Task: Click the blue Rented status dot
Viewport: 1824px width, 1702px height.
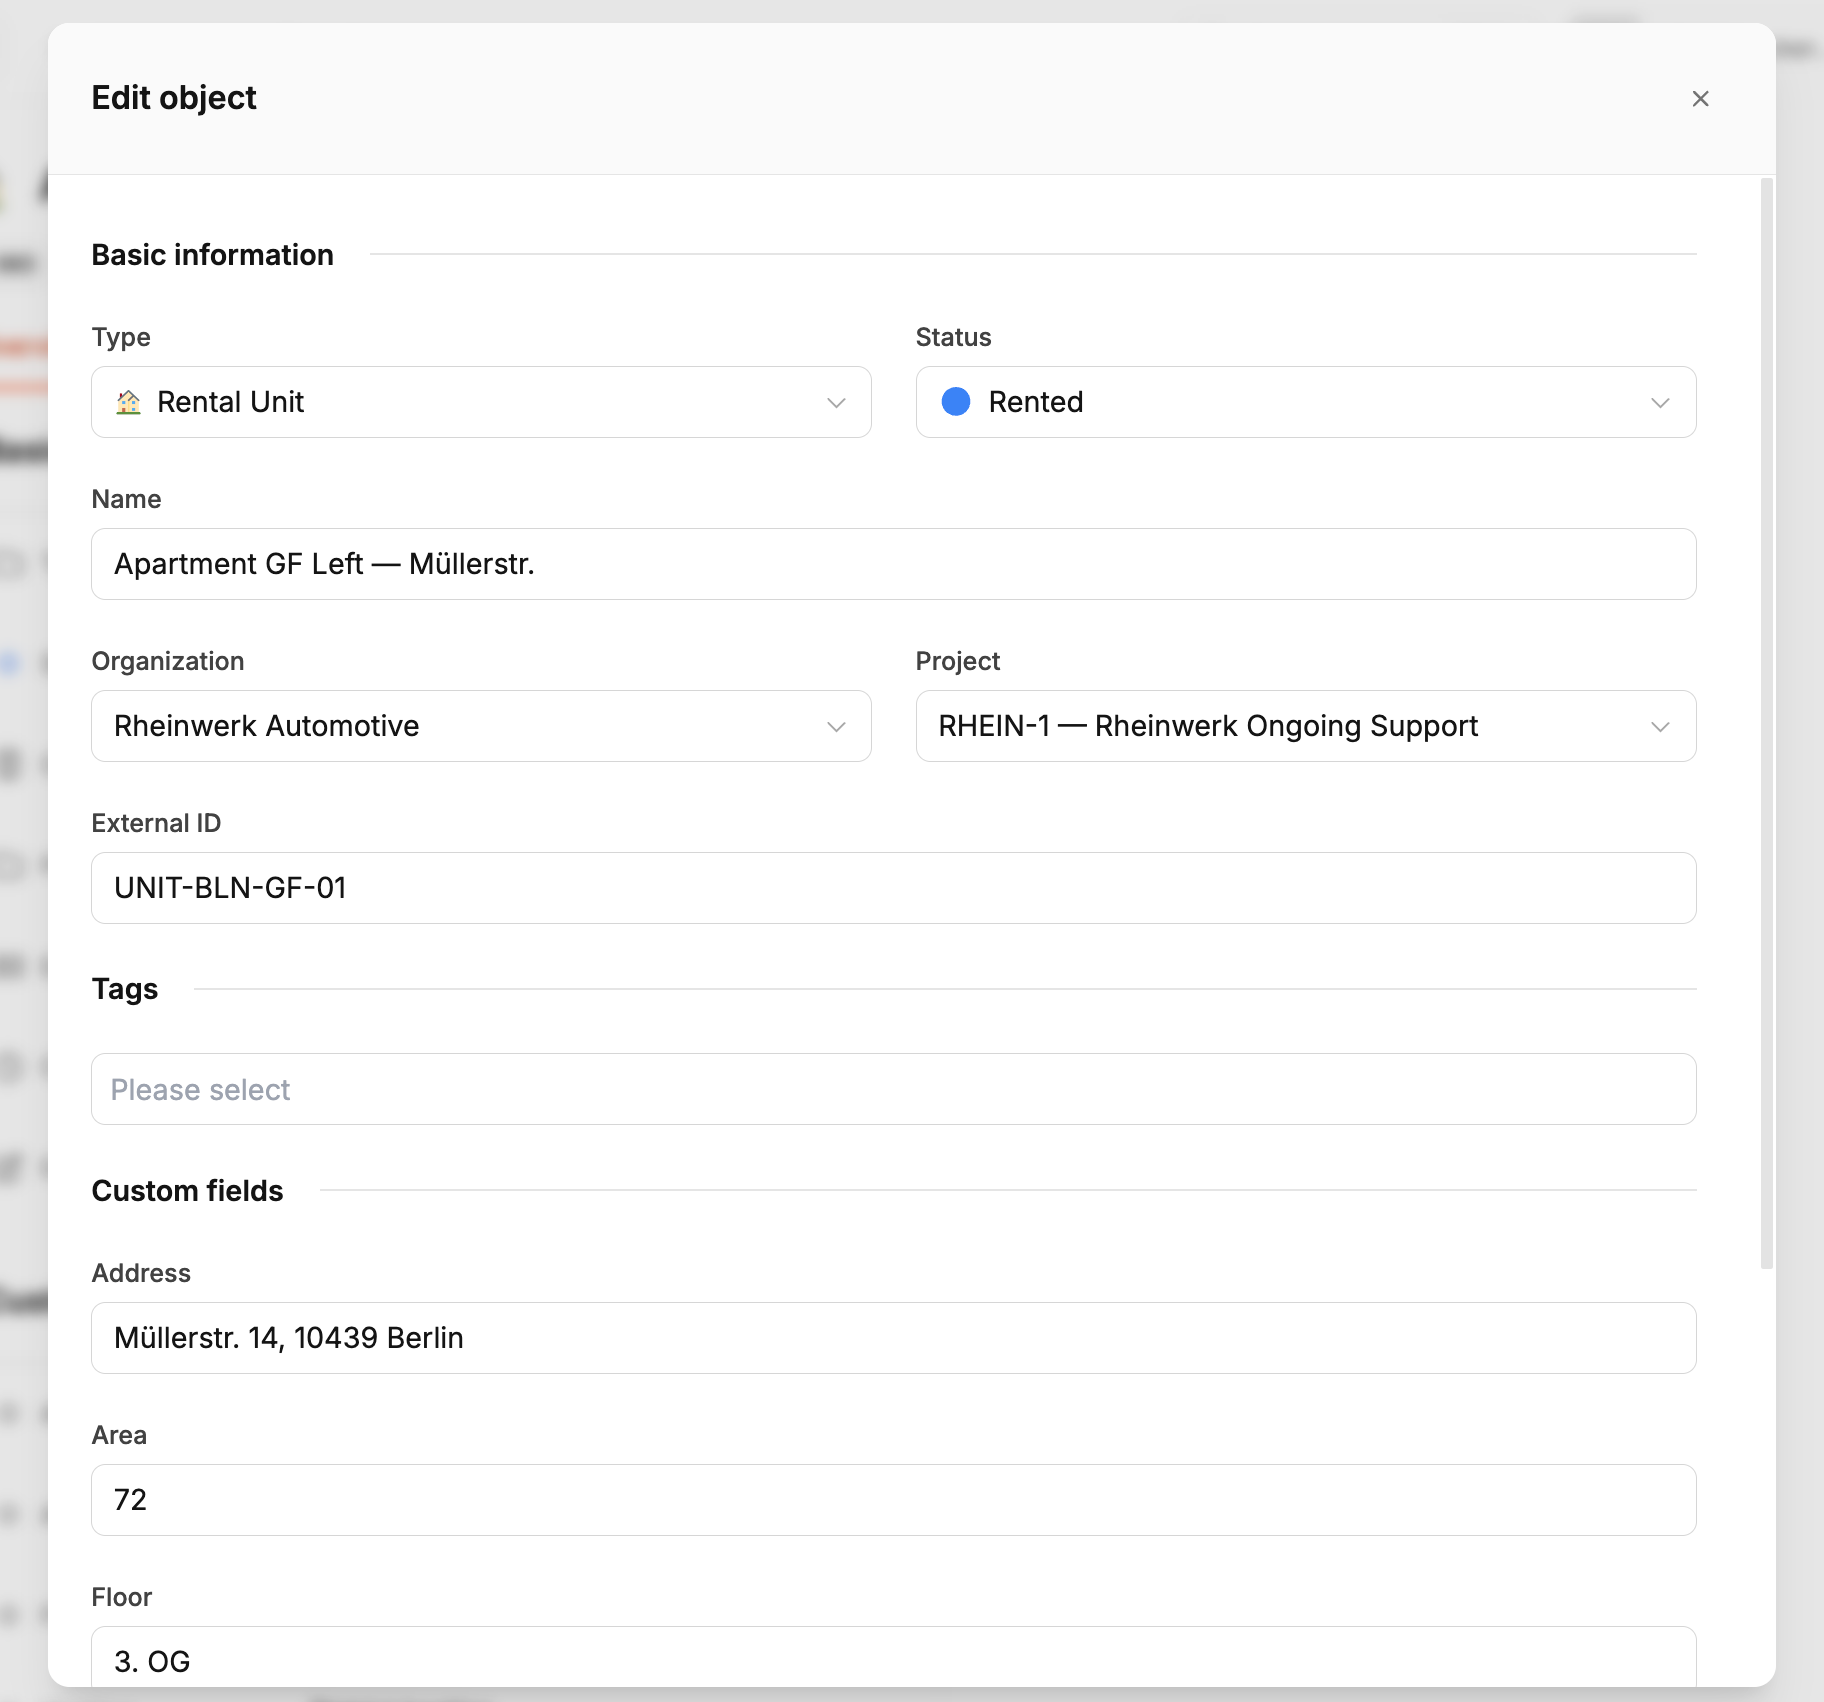Action: [x=956, y=402]
